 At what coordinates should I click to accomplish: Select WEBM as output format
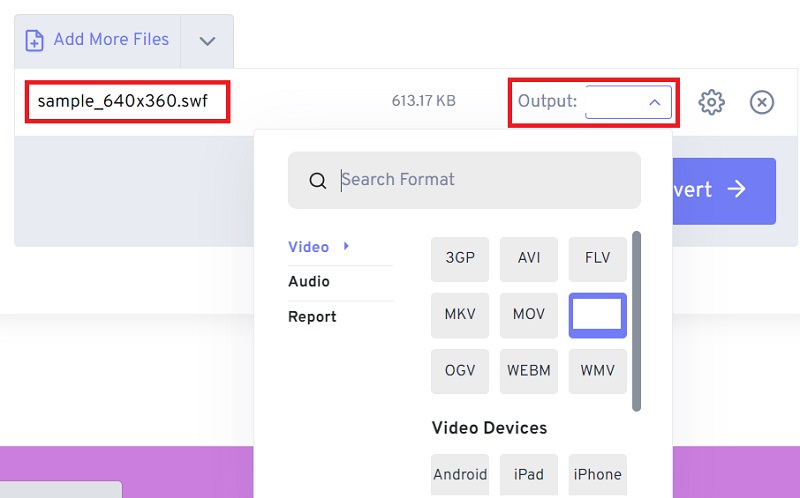tap(529, 370)
